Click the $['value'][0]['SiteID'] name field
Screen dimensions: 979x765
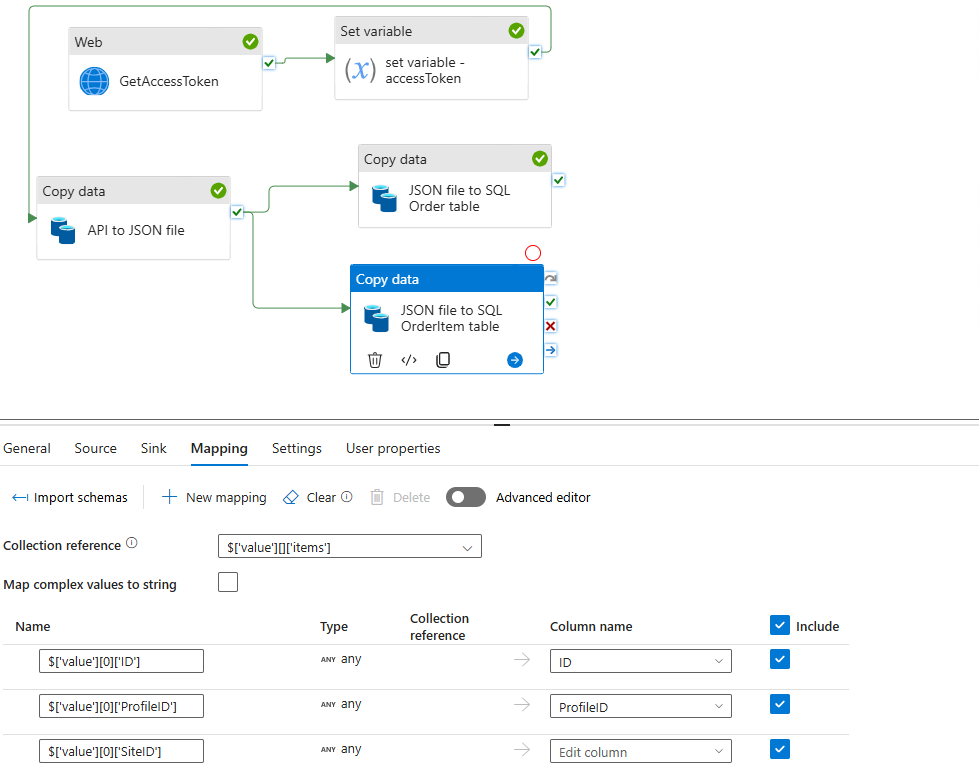(x=121, y=751)
